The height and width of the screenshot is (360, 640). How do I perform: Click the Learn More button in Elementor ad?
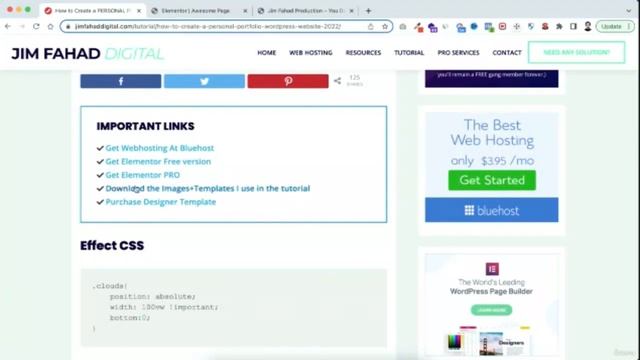(x=491, y=310)
